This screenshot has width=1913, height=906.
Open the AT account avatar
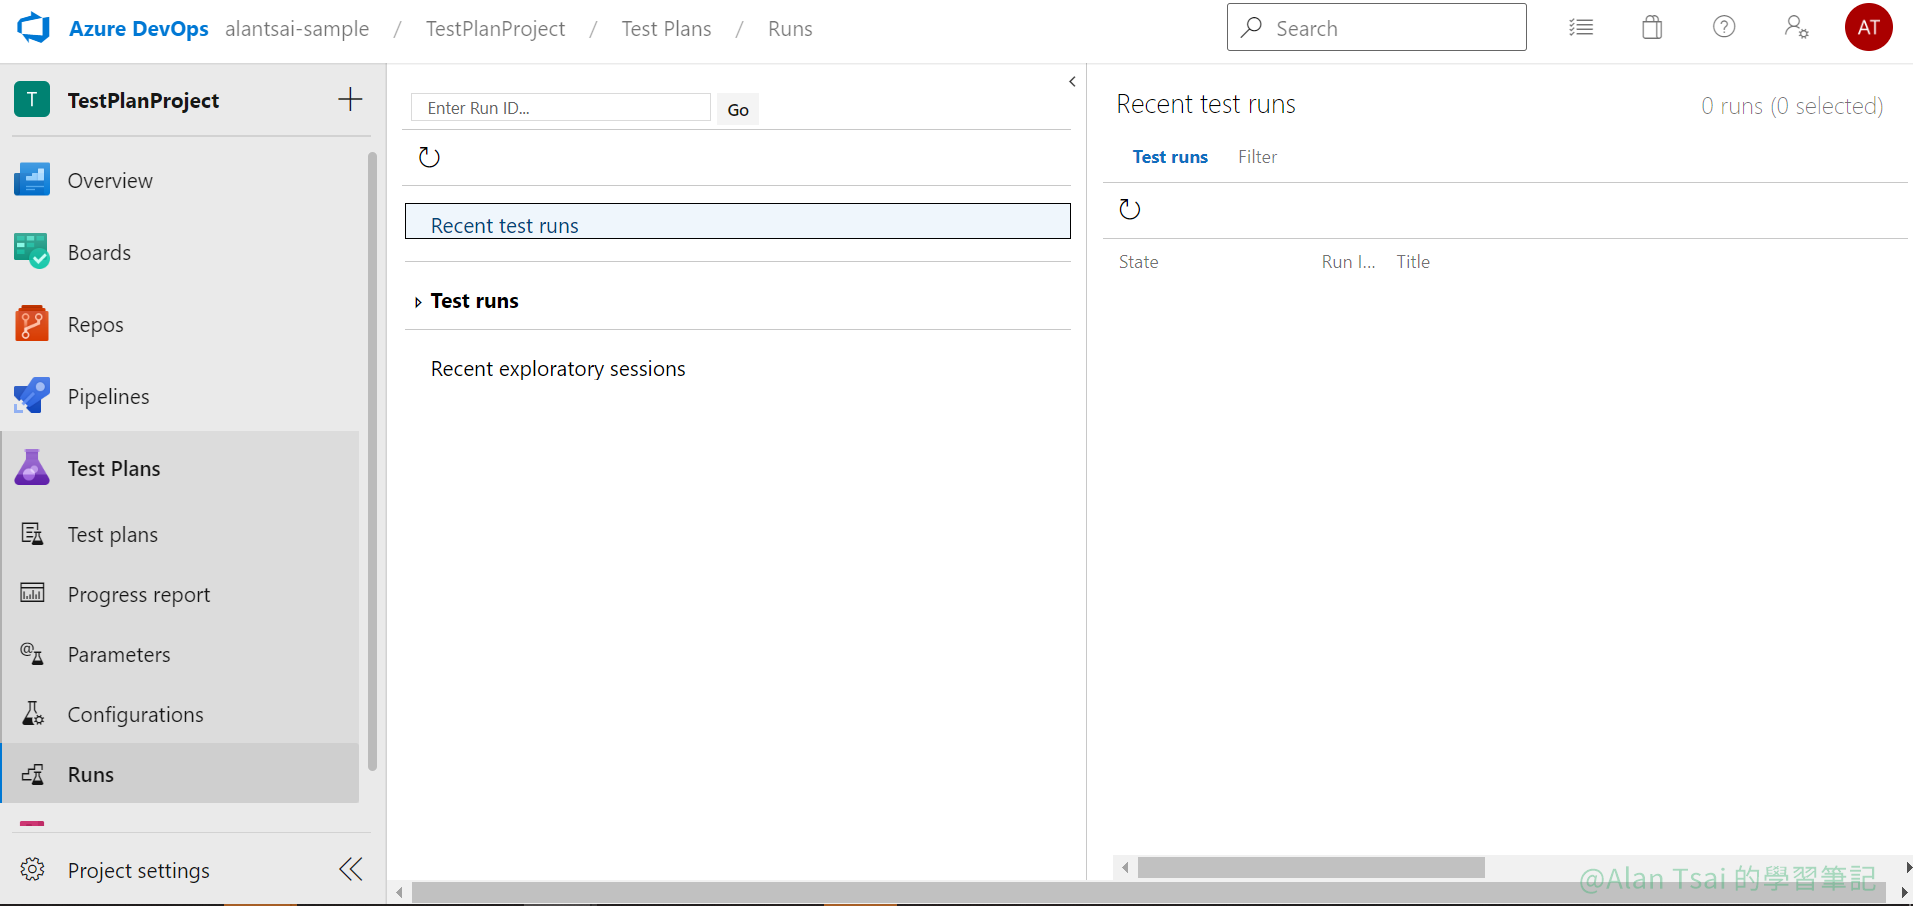(1868, 27)
